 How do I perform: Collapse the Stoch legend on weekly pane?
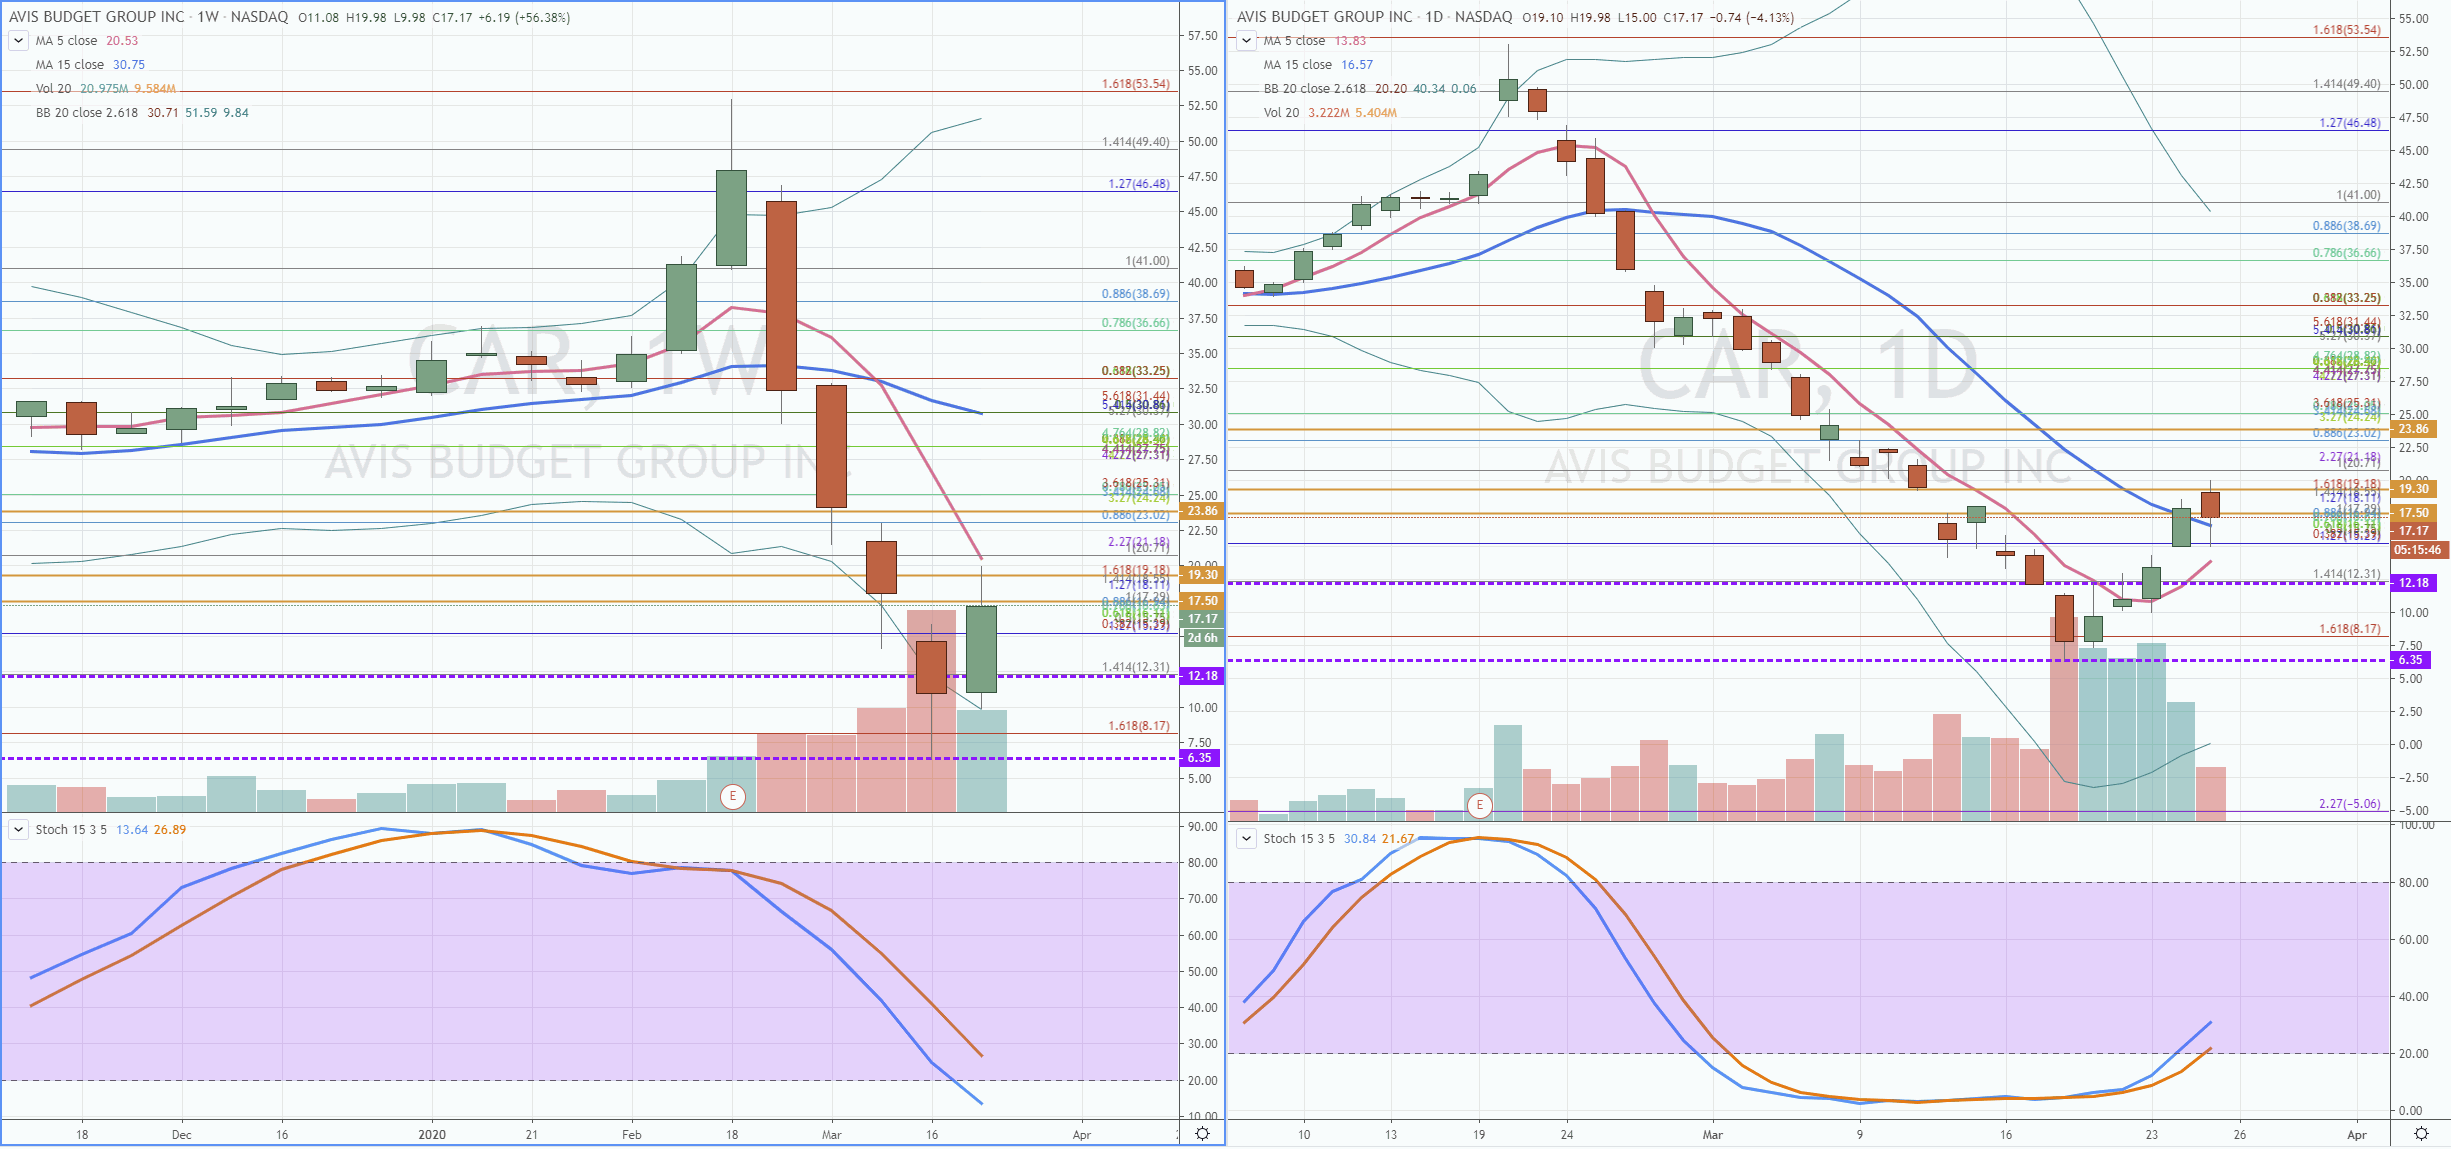18,830
